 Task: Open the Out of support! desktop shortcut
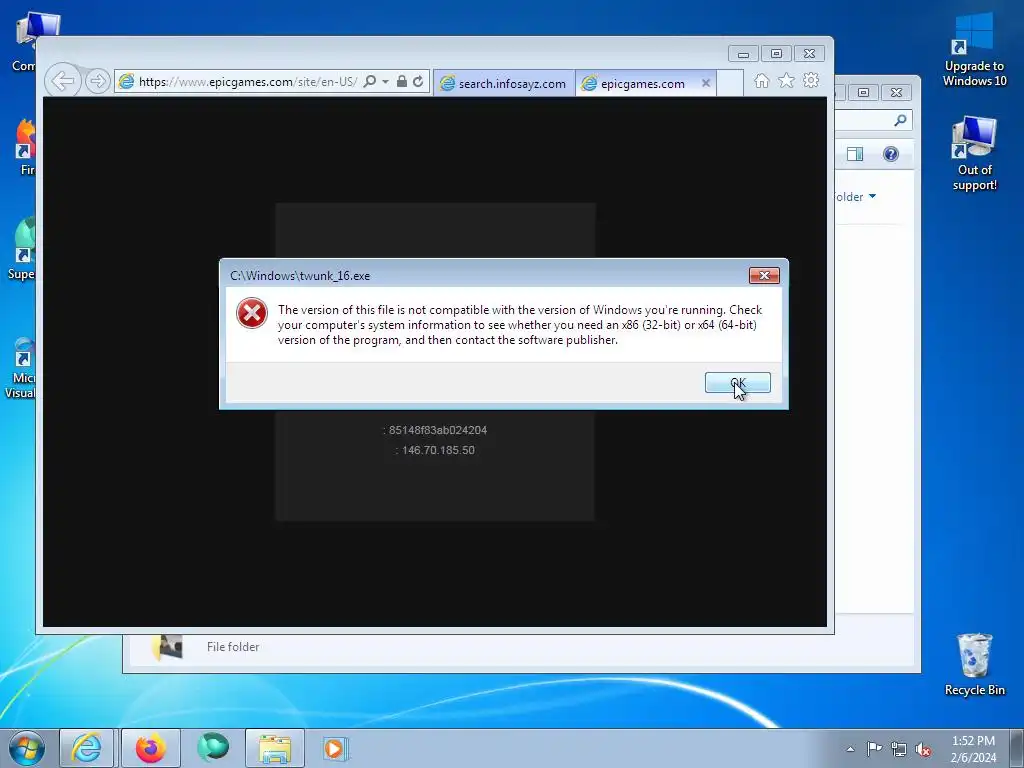pyautogui.click(x=974, y=154)
